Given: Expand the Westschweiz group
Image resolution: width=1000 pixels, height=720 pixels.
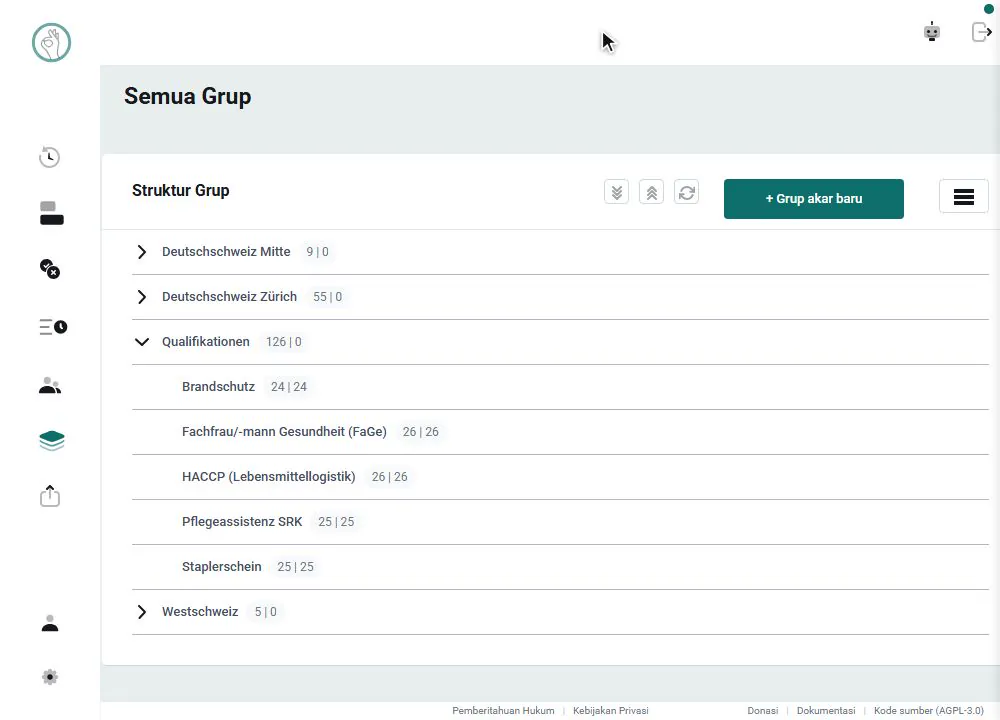Looking at the screenshot, I should point(142,612).
